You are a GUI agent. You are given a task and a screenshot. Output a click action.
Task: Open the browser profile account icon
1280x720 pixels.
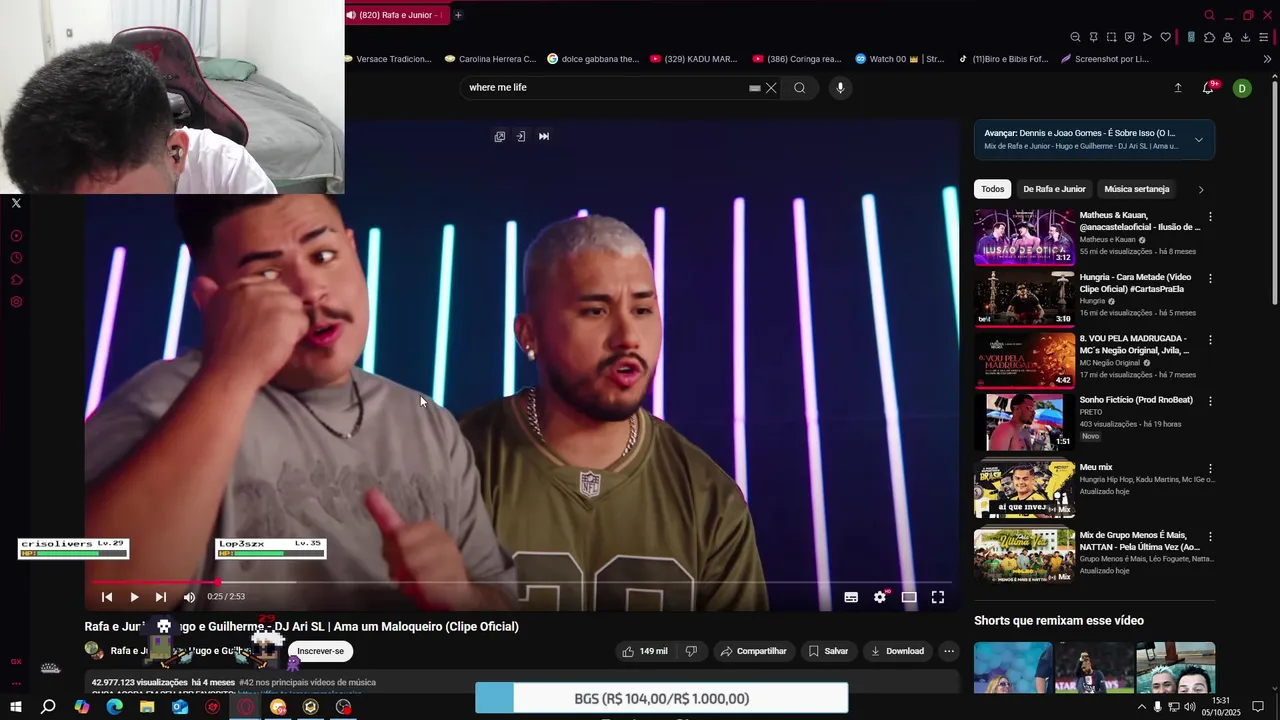pyautogui.click(x=1227, y=37)
